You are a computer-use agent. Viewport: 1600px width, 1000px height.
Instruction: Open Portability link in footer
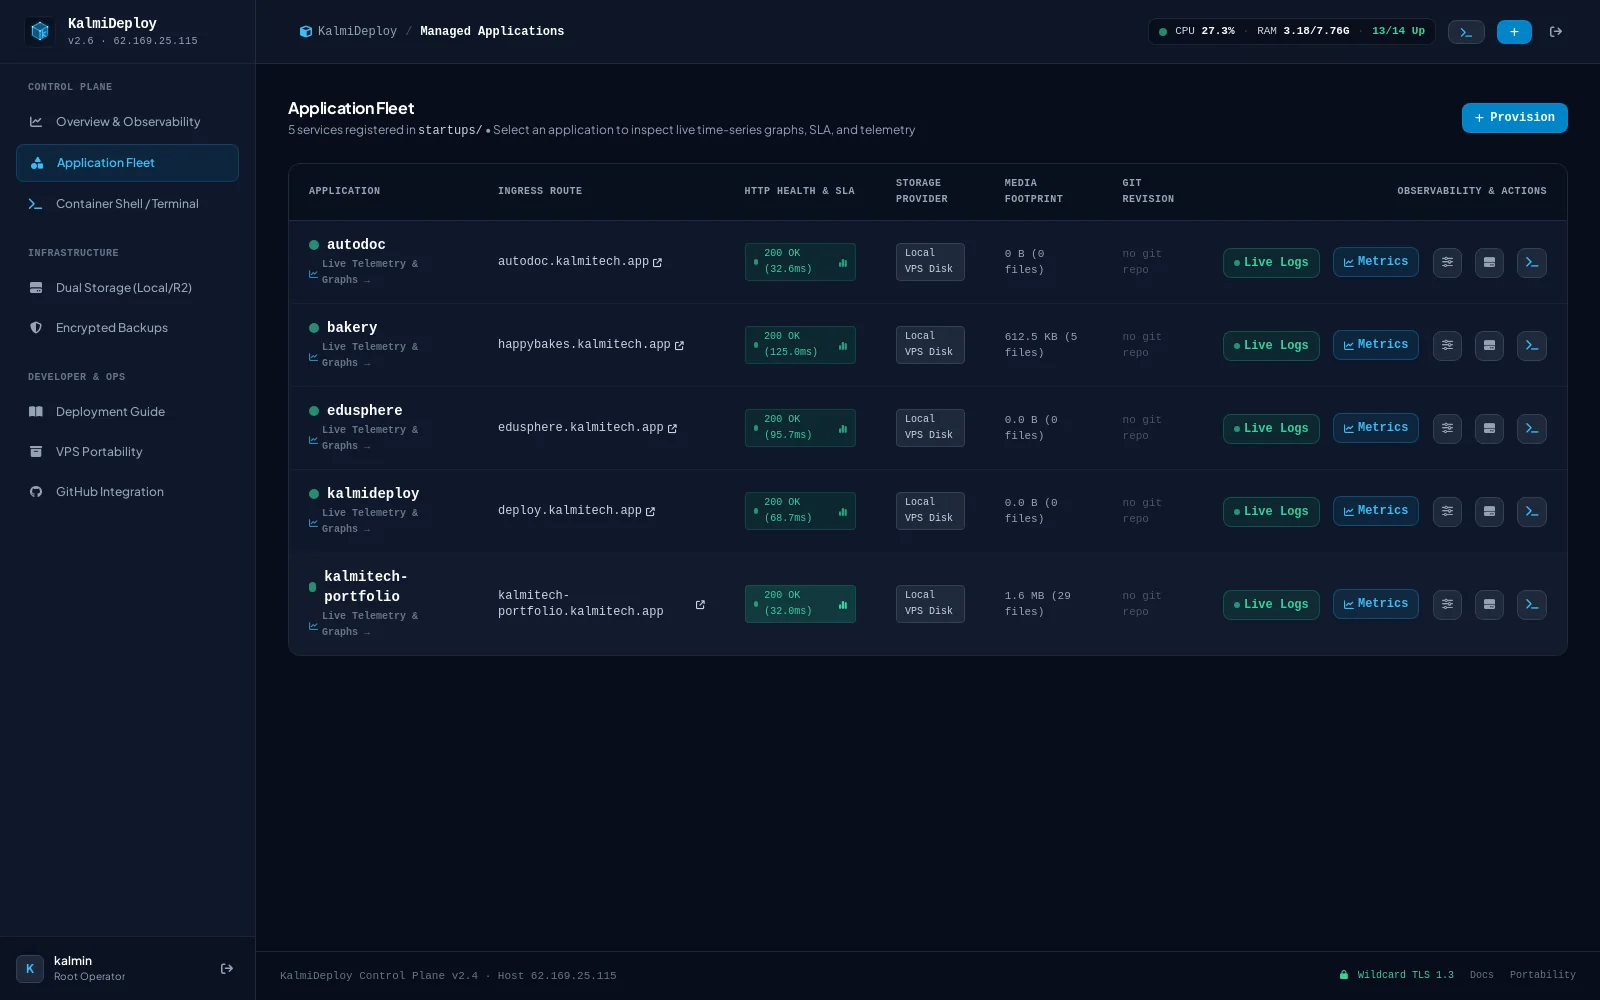[x=1542, y=975]
